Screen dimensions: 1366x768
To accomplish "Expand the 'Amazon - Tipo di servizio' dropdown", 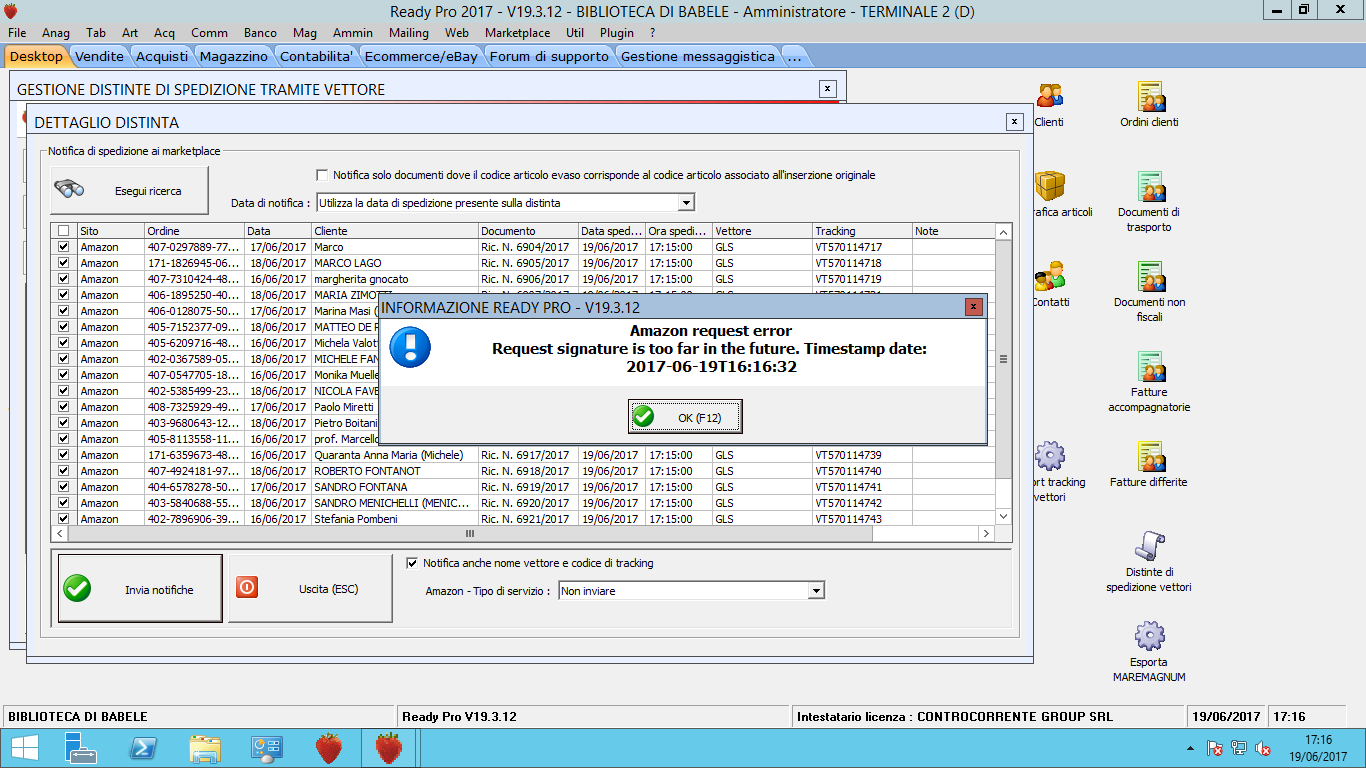I will pos(816,591).
